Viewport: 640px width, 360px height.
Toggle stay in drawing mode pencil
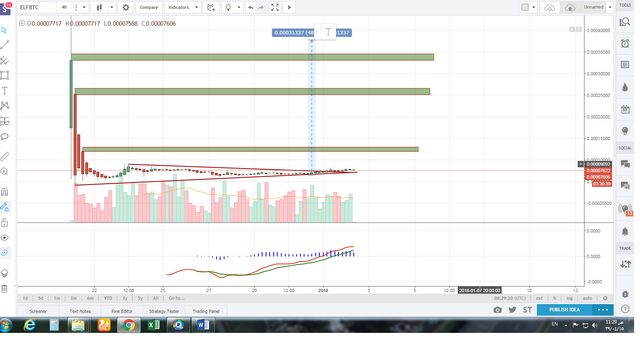tap(4, 207)
